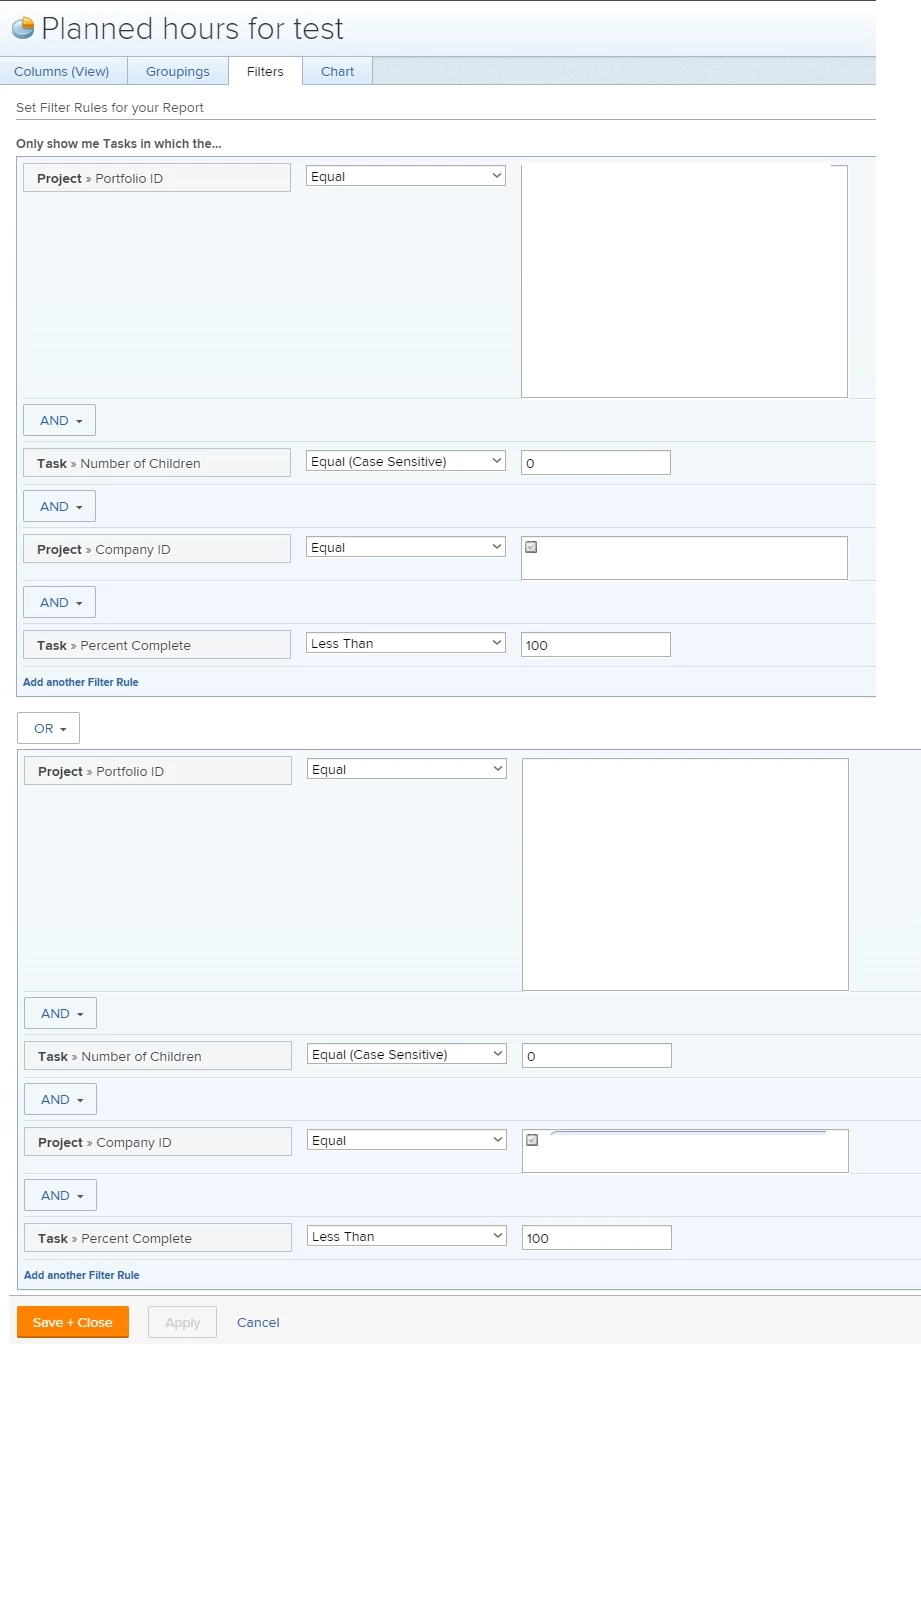Expand the first AND connector below Portfolio ID
The width and height of the screenshot is (921, 1612).
coord(60,420)
